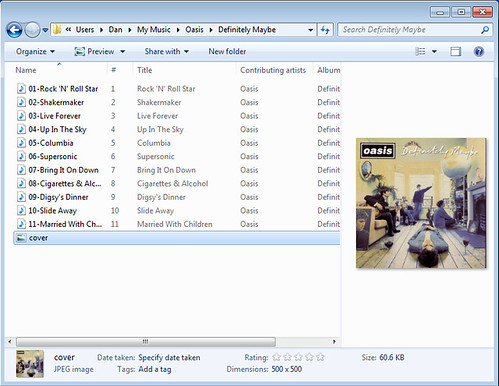
Task: Click Definitely Maybe in the breadcrumb
Action: tap(247, 30)
